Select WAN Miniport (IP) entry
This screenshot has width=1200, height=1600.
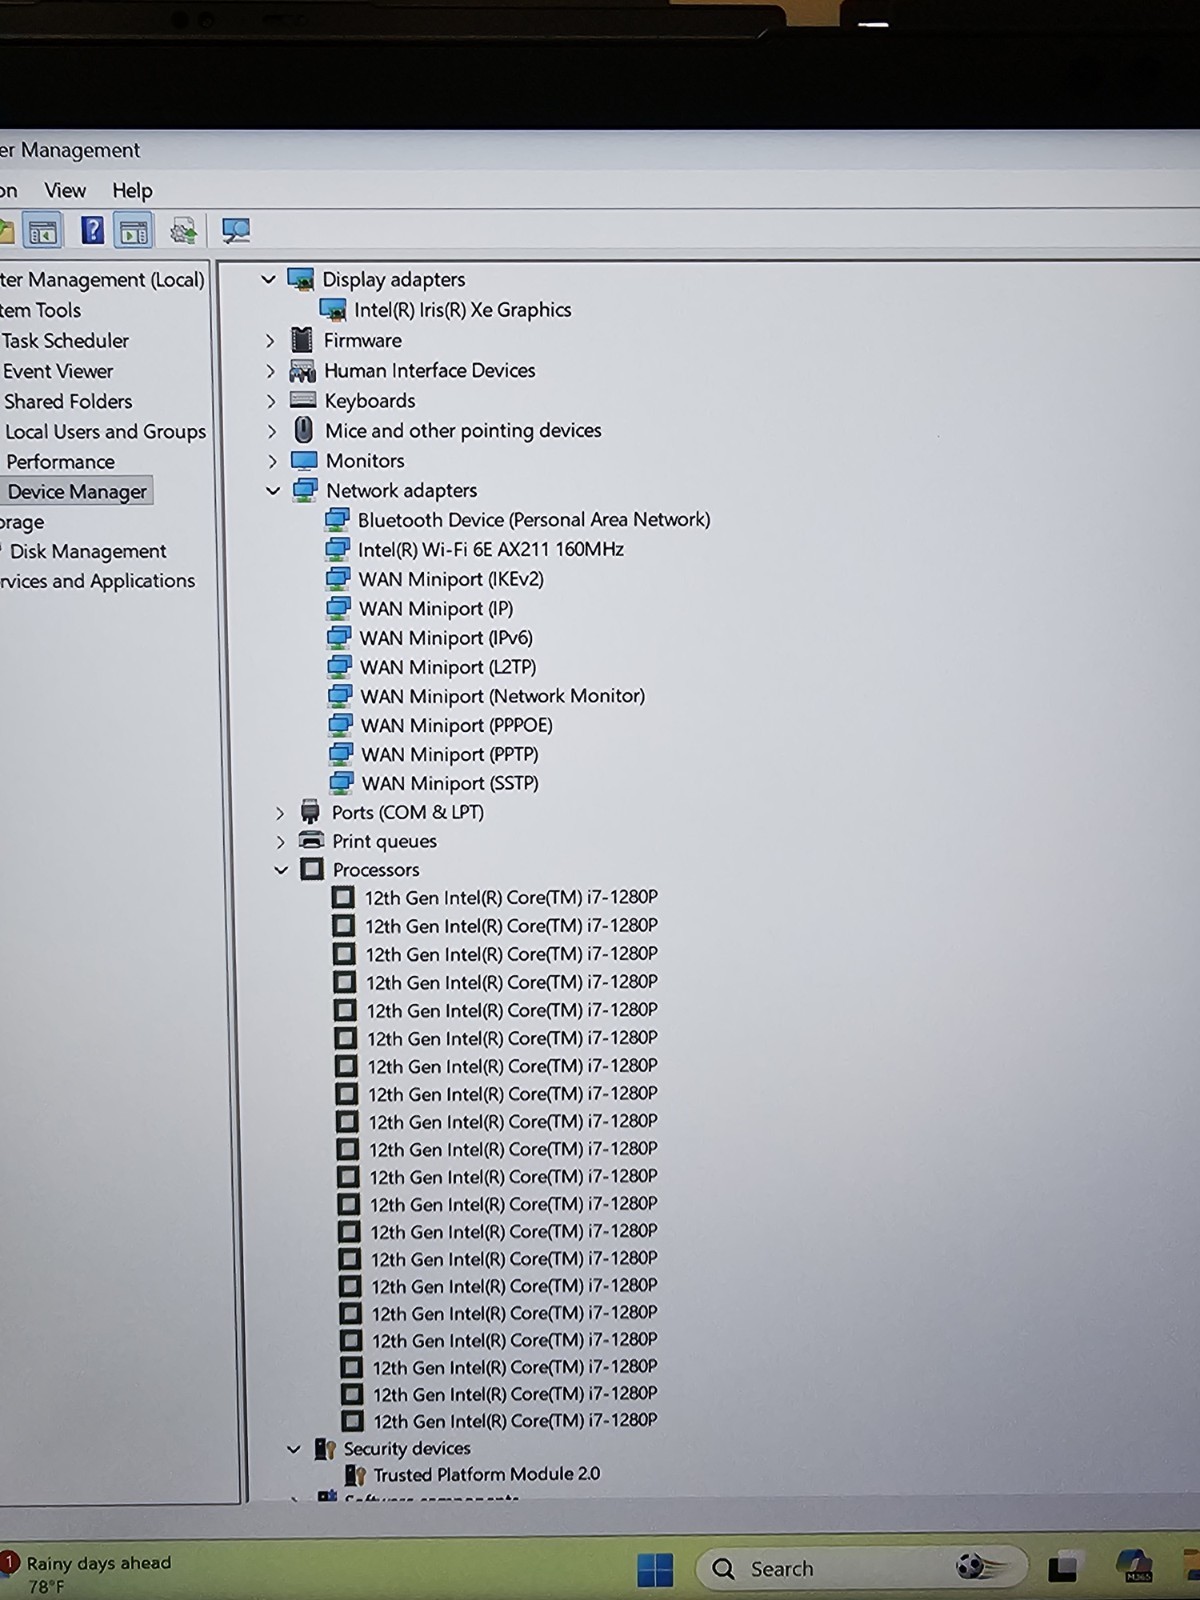(436, 608)
